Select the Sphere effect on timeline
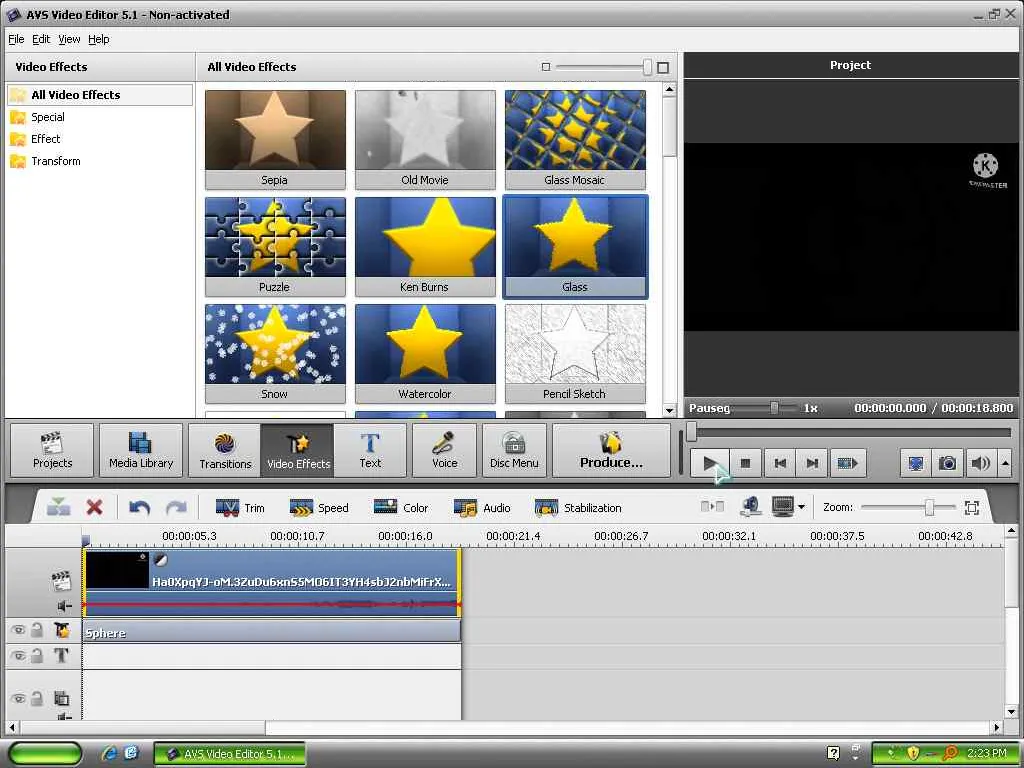Viewport: 1024px width, 768px height. pyautogui.click(x=272, y=632)
